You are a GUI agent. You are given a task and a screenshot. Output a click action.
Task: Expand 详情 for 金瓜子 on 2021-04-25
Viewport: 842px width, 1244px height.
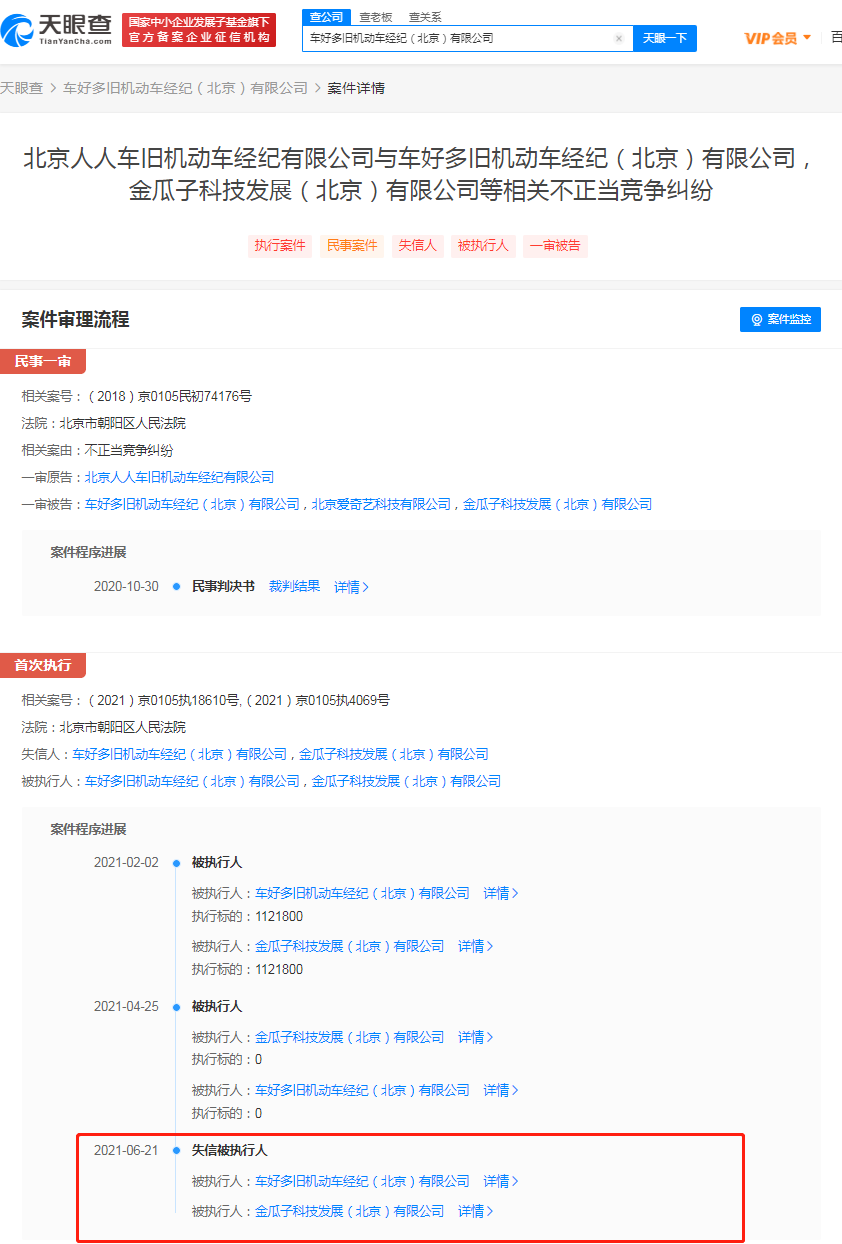[x=476, y=1037]
